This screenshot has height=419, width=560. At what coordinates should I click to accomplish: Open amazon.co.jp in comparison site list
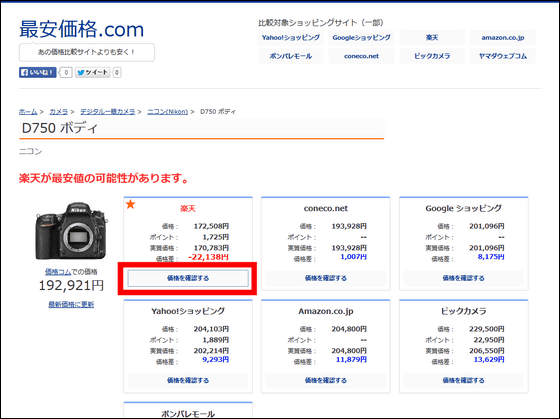[x=503, y=38]
